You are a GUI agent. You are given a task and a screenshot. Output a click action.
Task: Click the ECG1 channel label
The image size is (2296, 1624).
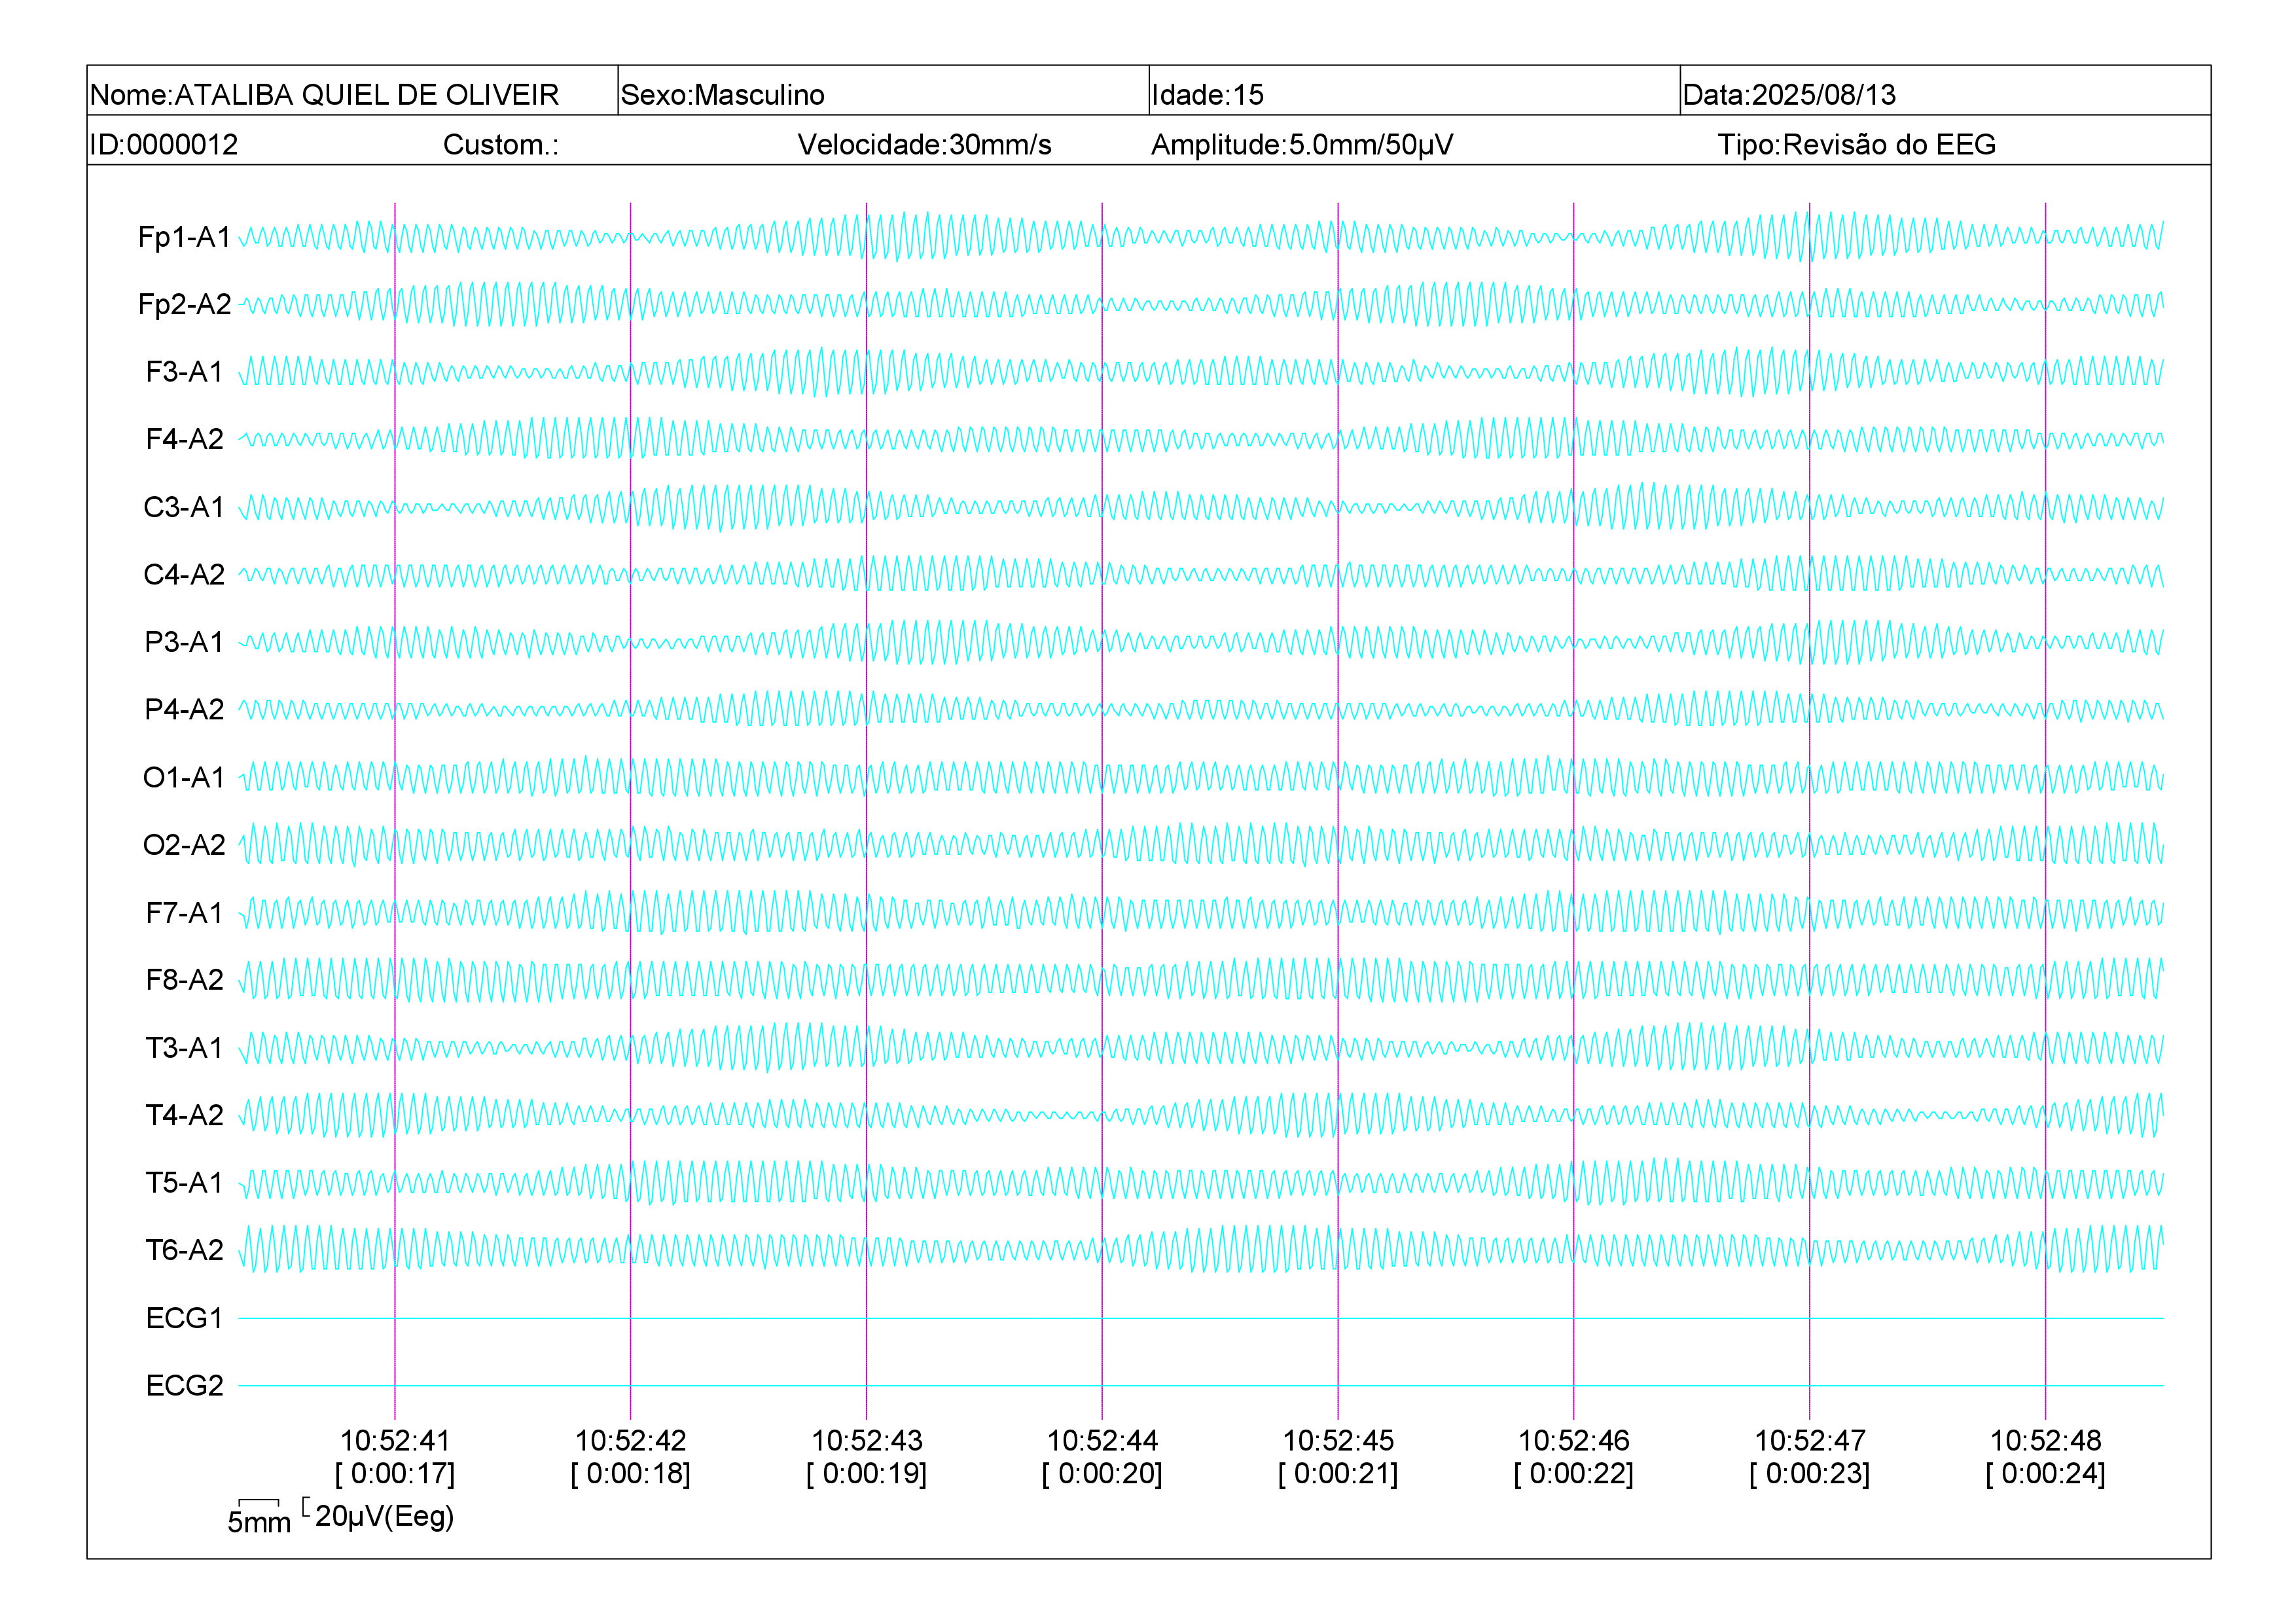point(185,1318)
